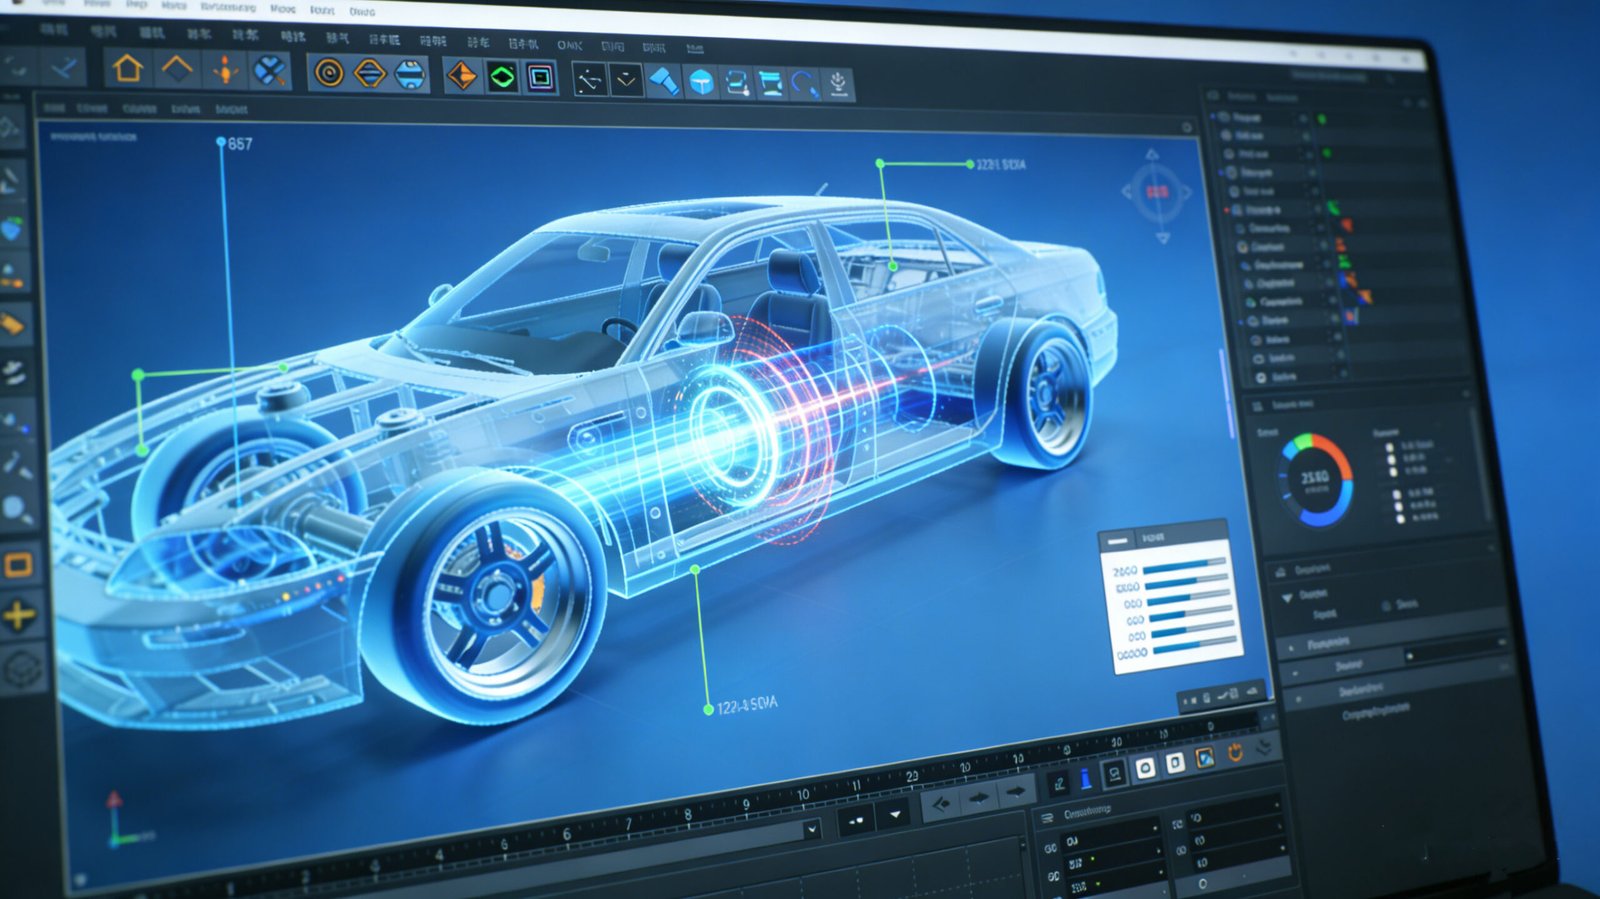The image size is (1600, 899).
Task: Select the blue cube tool in the toolbar
Action: 702,82
